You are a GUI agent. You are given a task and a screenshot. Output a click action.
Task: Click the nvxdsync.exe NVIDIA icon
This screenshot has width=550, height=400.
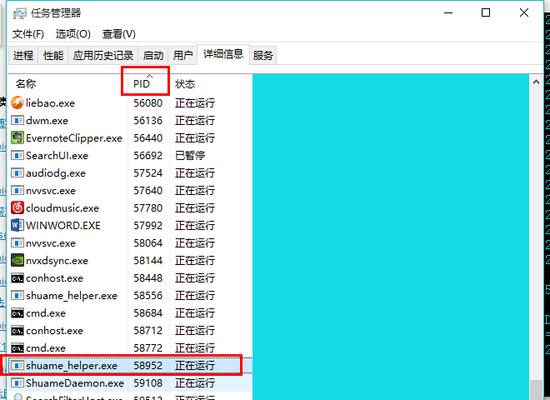click(17, 260)
